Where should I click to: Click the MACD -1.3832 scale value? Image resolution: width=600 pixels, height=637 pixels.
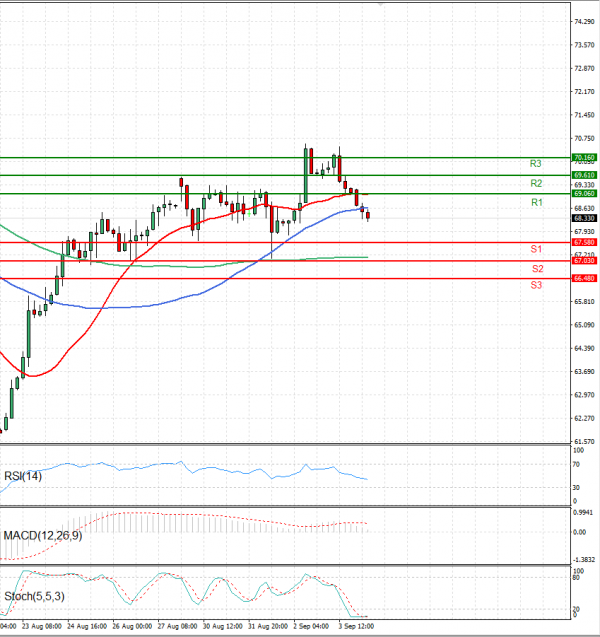pyautogui.click(x=583, y=559)
